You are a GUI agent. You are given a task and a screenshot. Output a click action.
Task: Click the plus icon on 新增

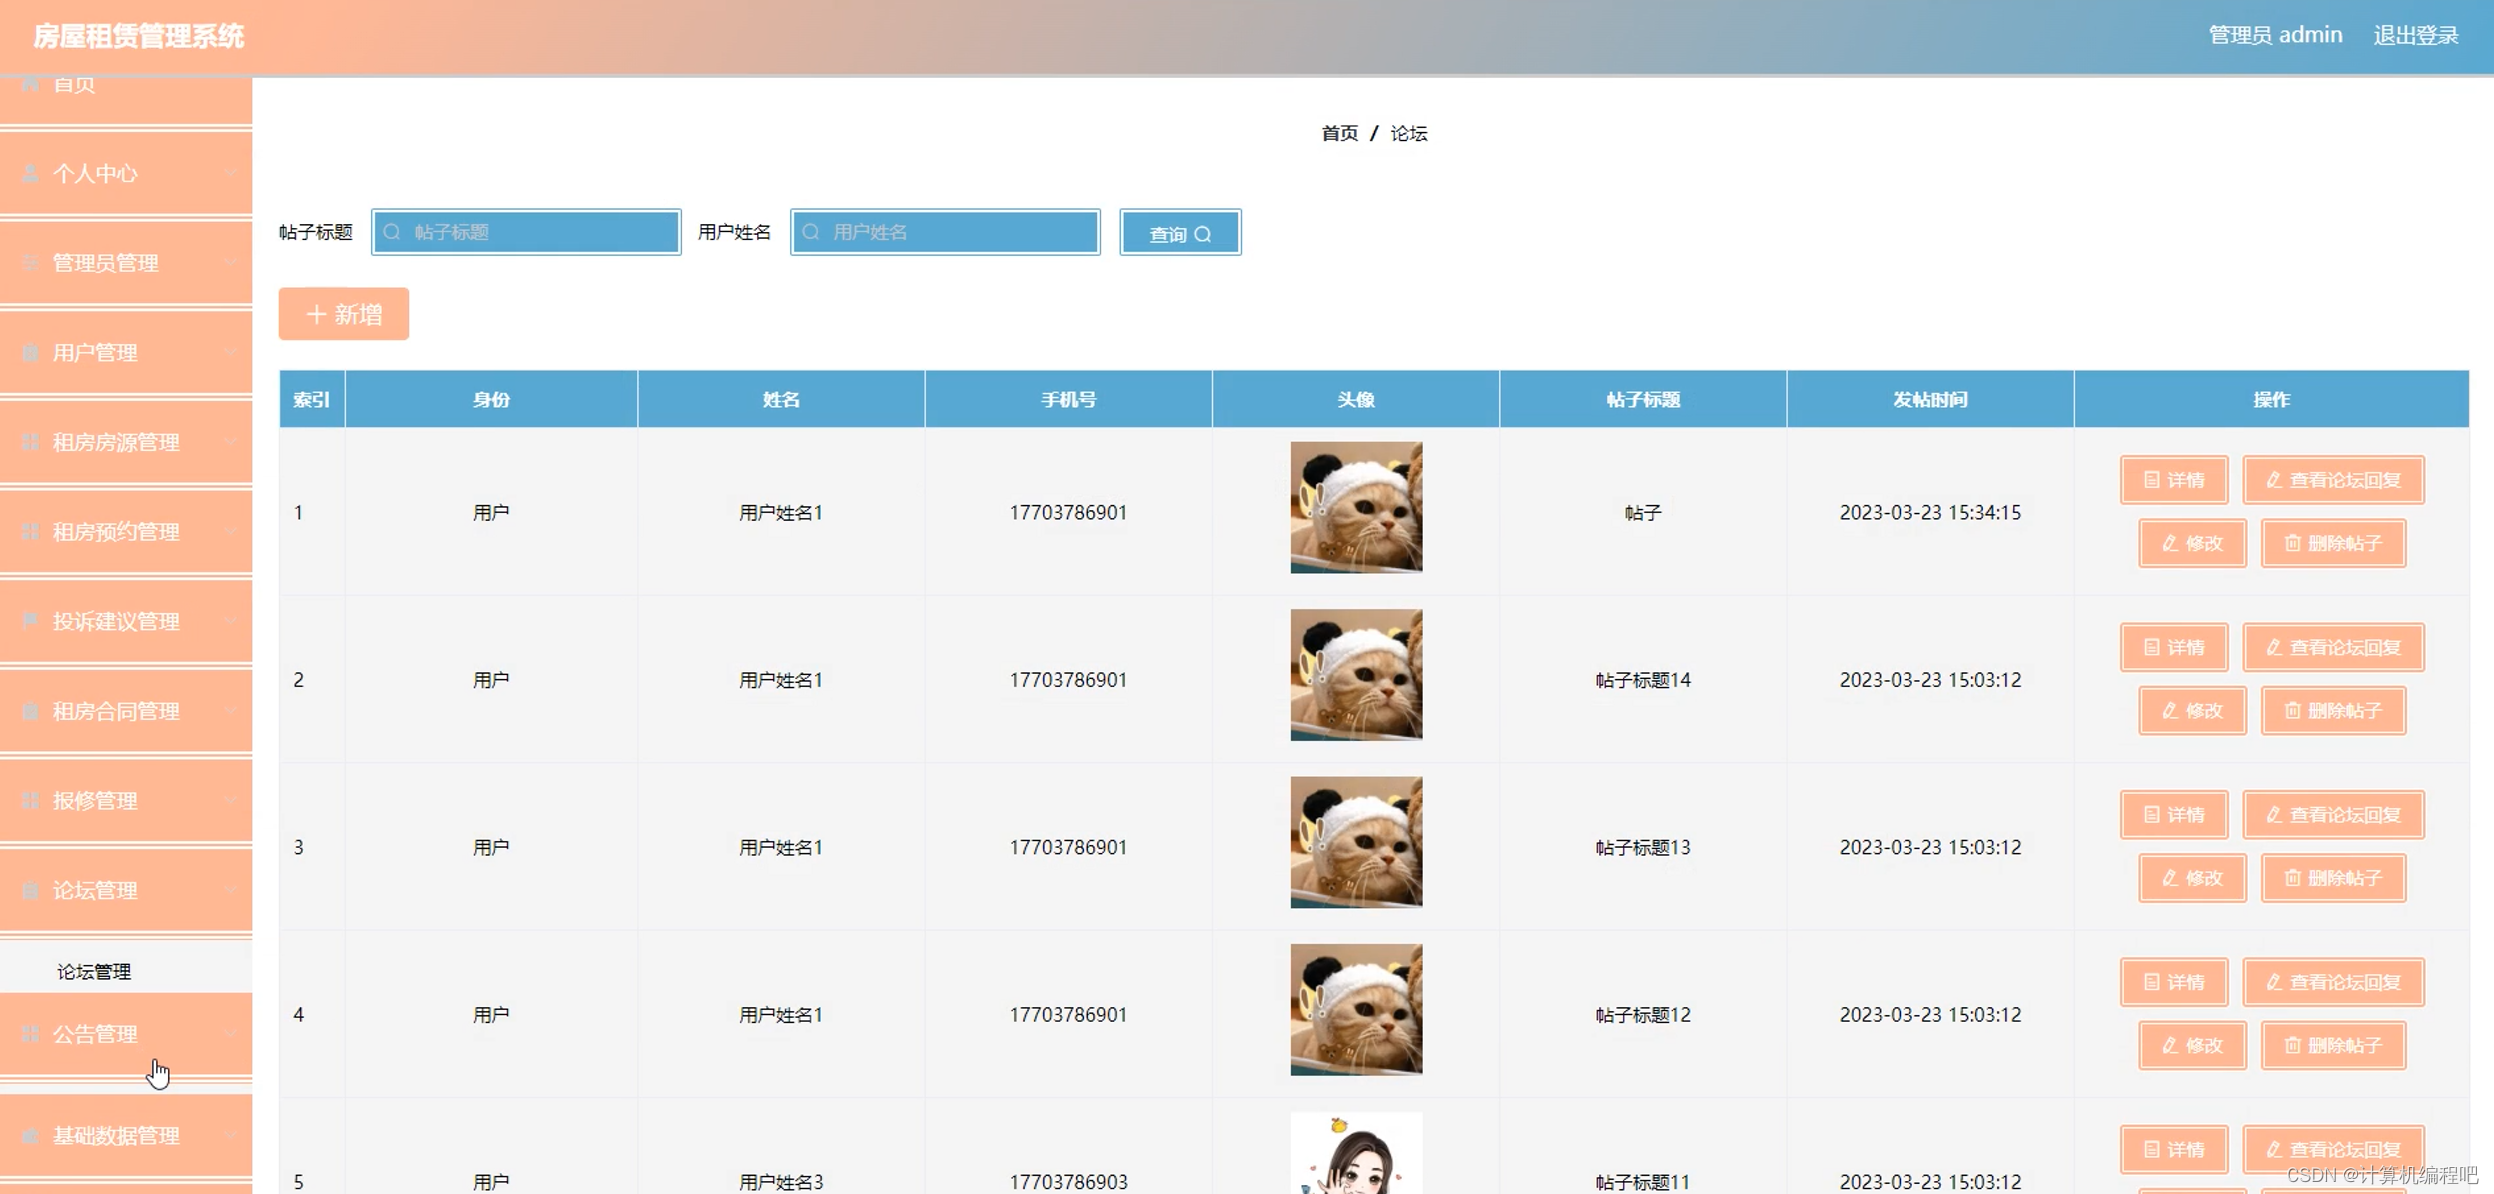pos(316,314)
